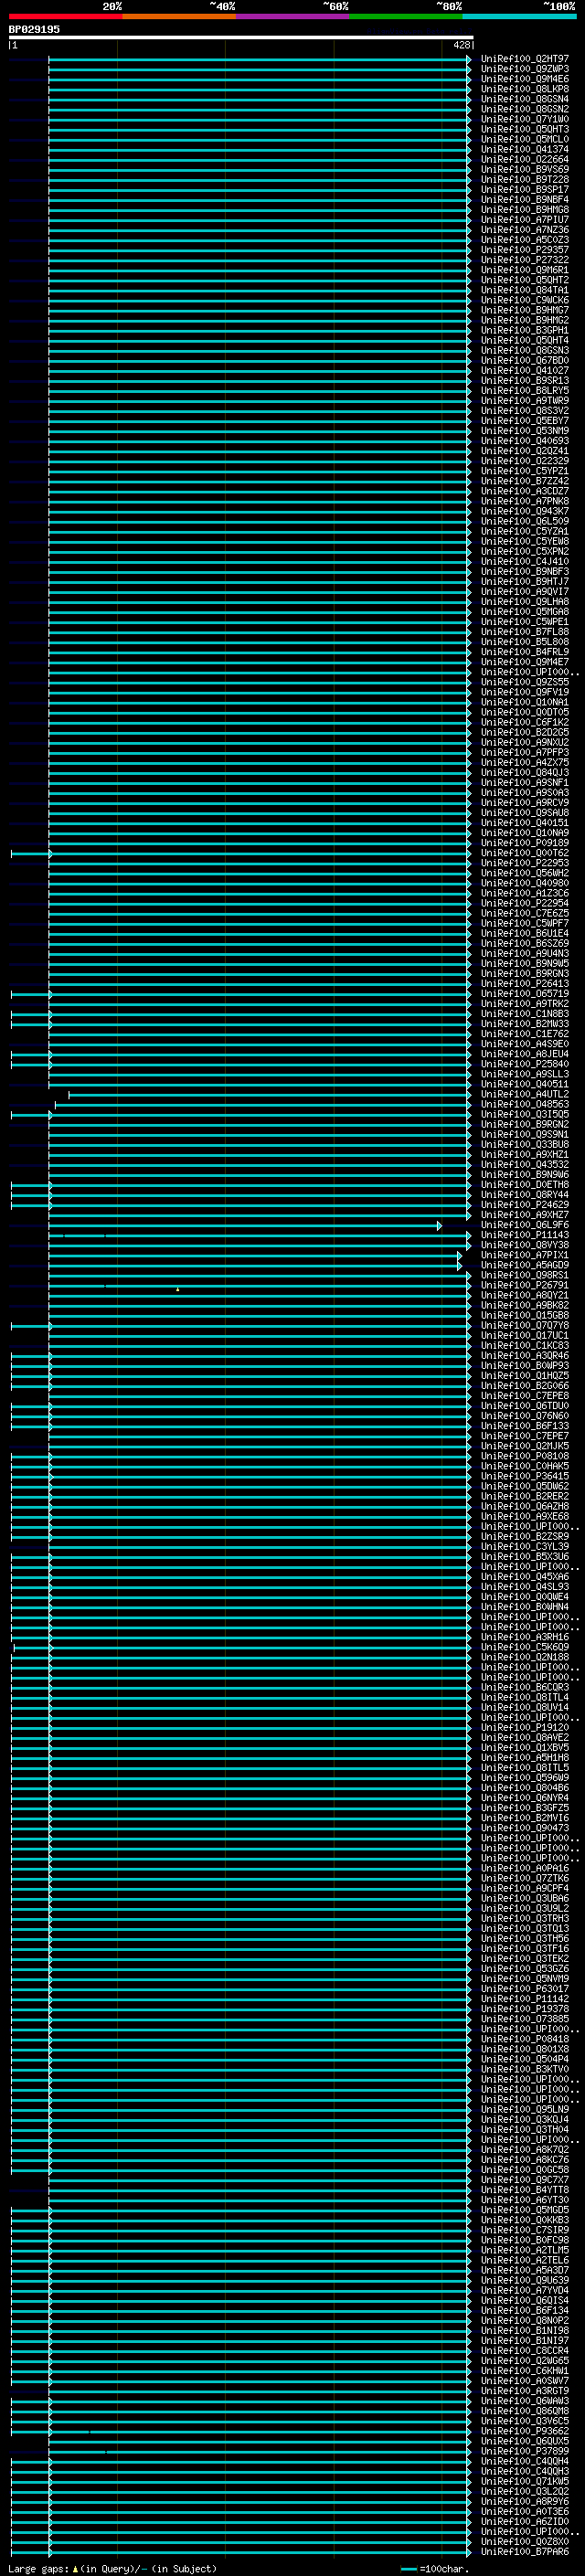Select hit label UniRef100_P29357
Image resolution: width=585 pixels, height=2576 pixels.
pyautogui.click(x=525, y=250)
